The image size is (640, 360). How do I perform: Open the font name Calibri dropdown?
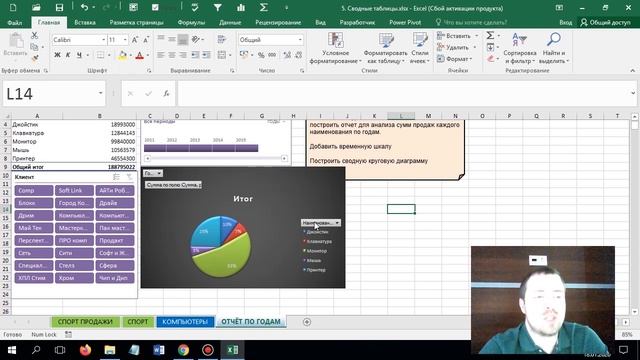pos(103,40)
